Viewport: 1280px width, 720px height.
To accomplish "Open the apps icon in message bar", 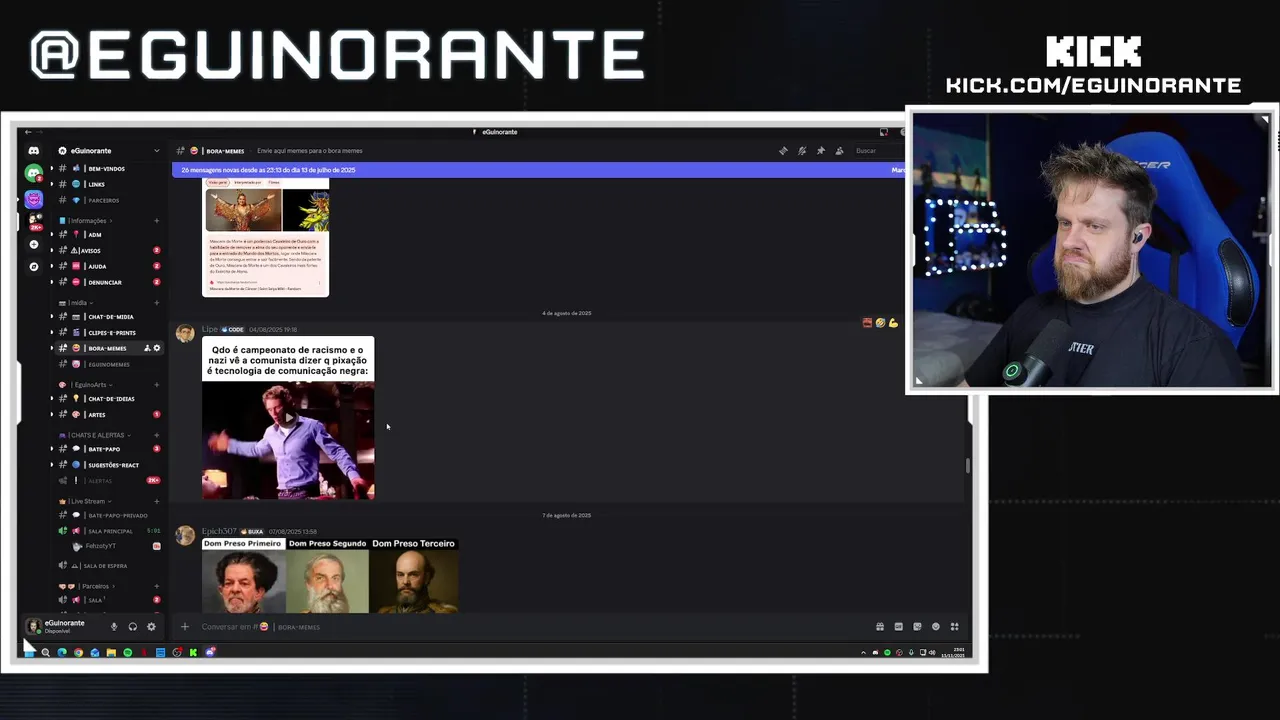I will 954,627.
